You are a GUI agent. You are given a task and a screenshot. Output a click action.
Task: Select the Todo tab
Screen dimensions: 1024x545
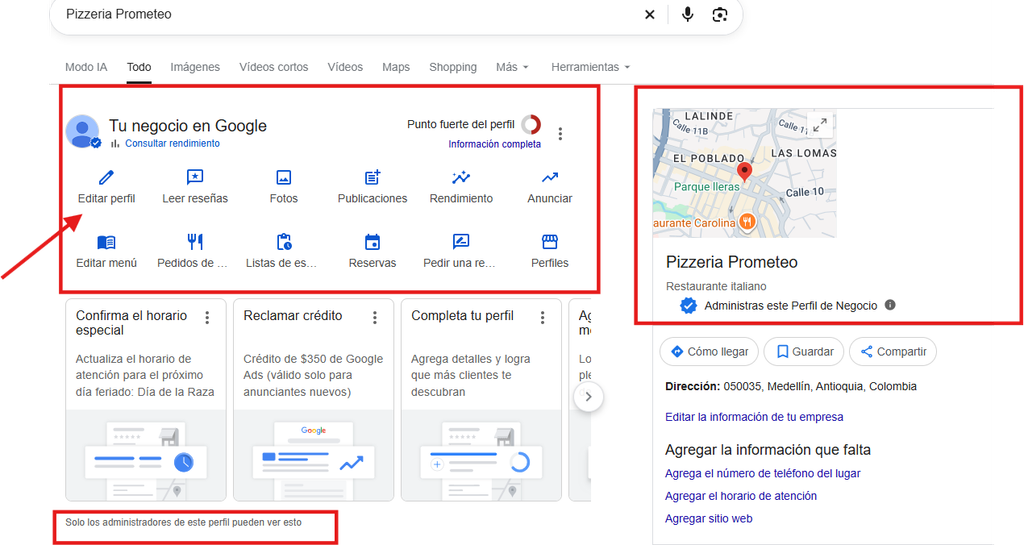click(x=139, y=67)
